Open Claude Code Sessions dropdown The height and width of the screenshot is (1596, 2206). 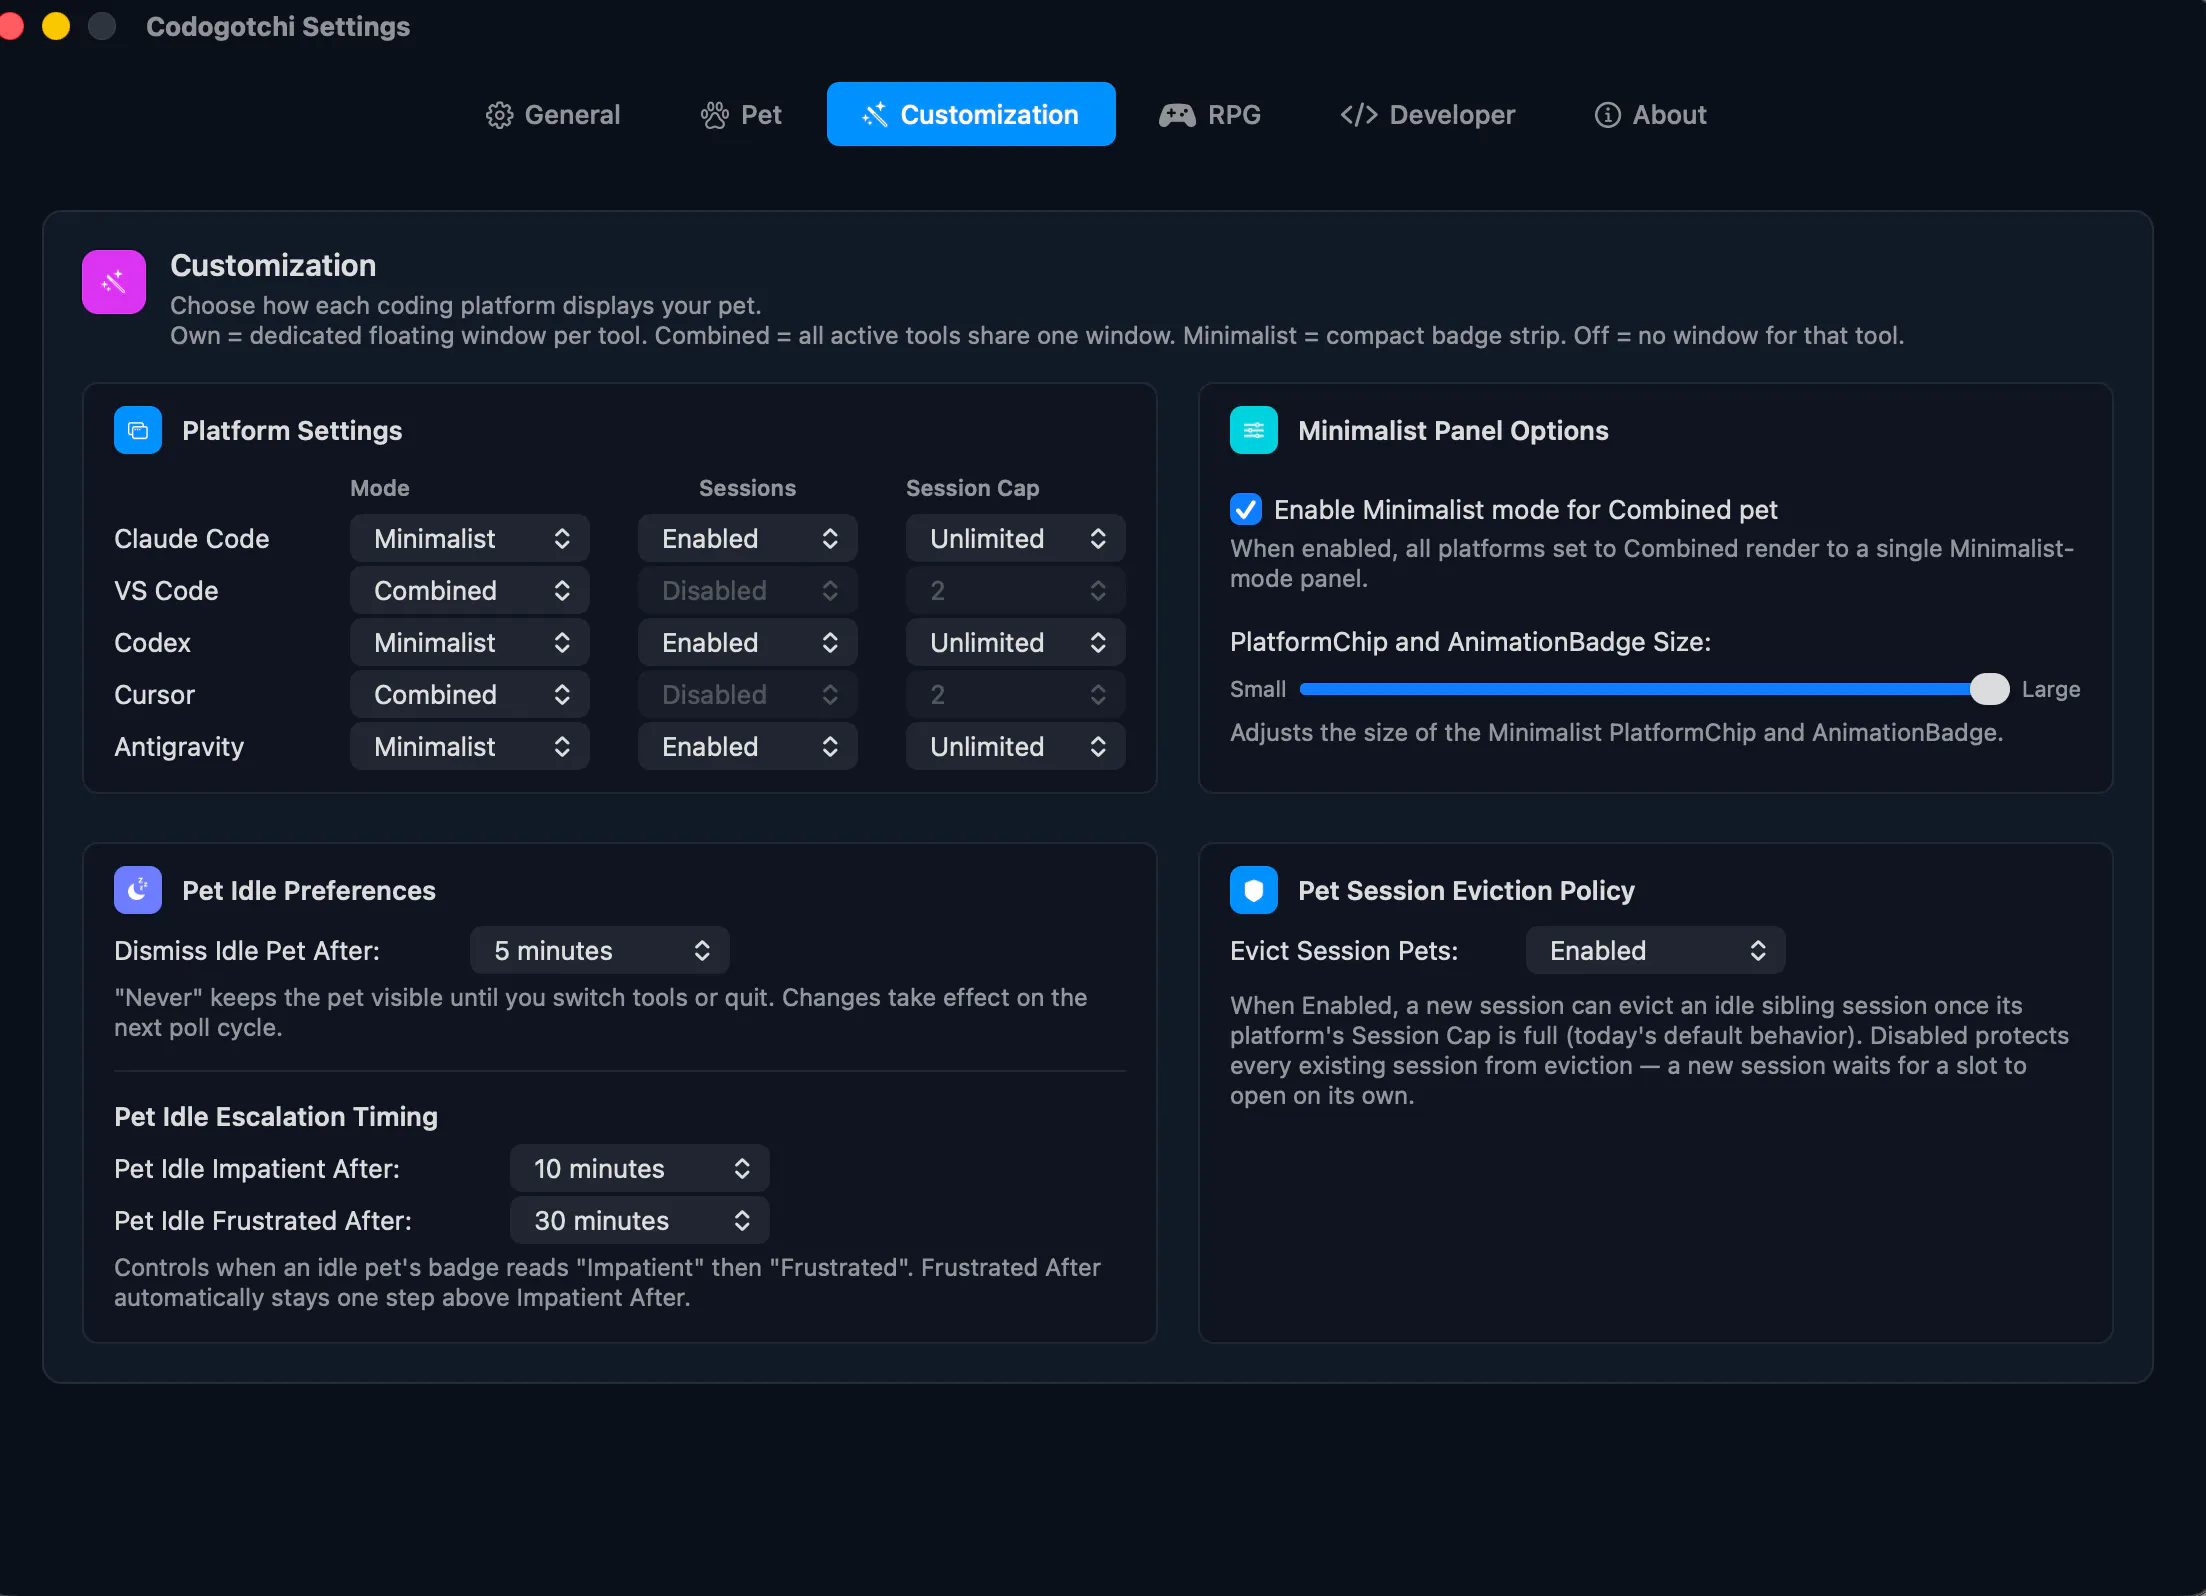(748, 539)
